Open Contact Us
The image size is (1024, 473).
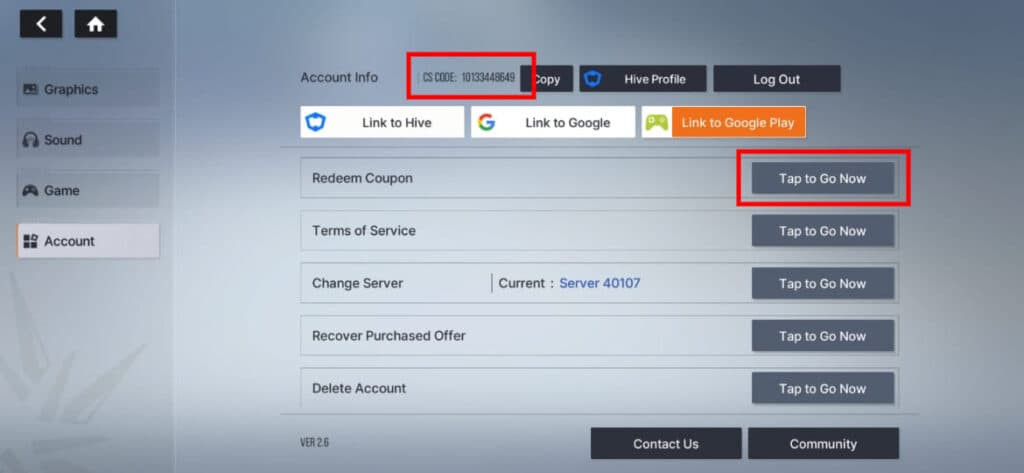665,444
